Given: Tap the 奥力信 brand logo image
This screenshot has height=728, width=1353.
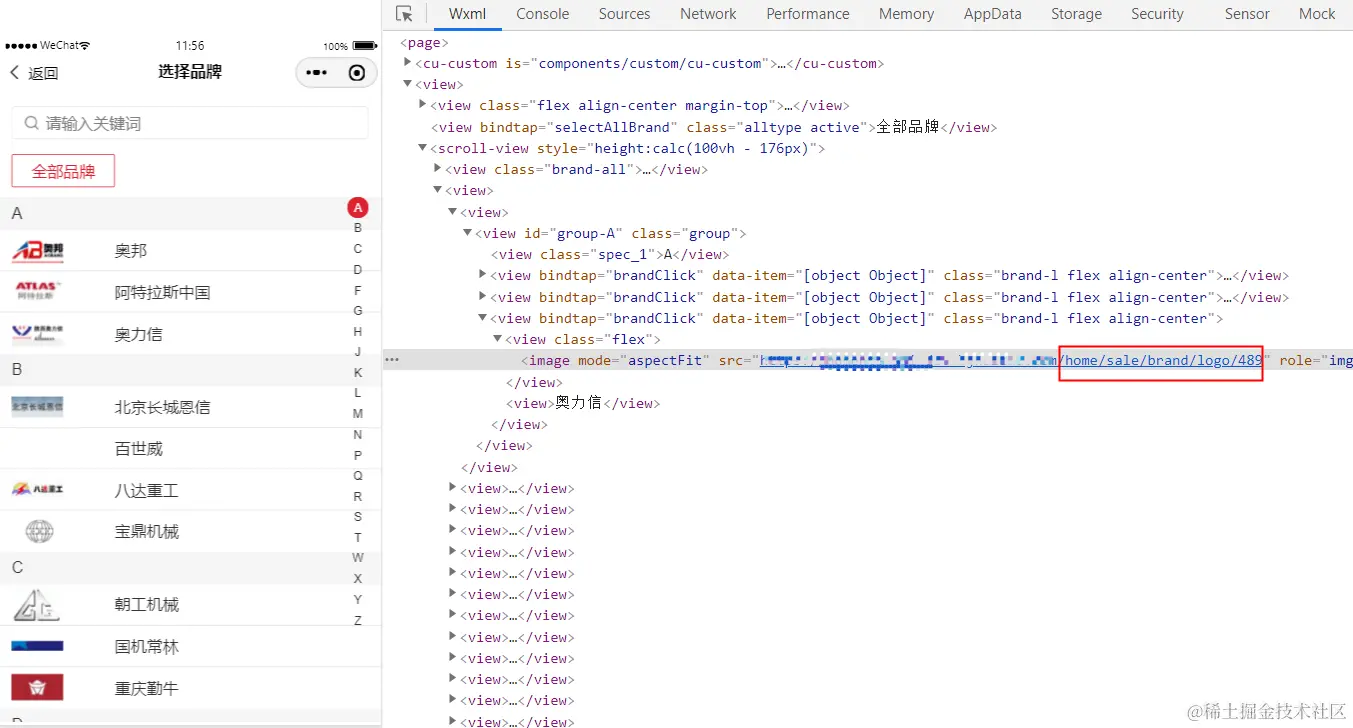Looking at the screenshot, I should point(37,334).
